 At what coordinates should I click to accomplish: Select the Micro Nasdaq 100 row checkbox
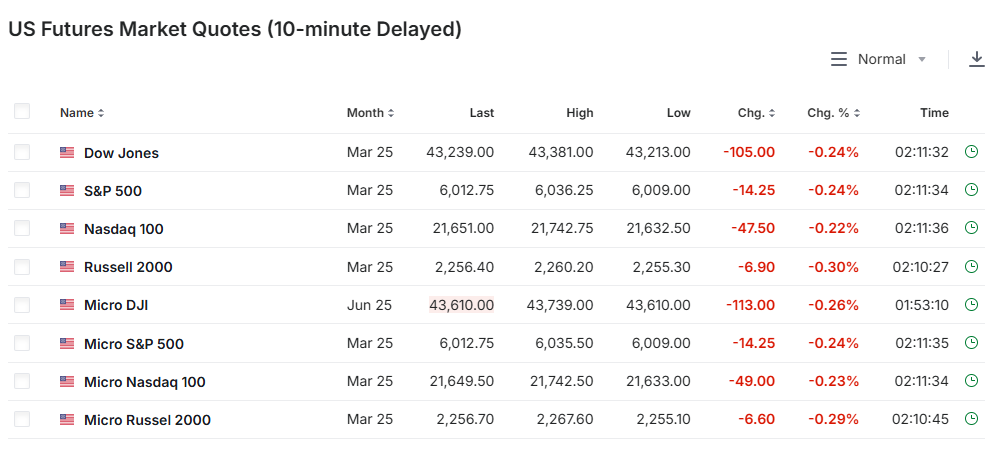[22, 381]
